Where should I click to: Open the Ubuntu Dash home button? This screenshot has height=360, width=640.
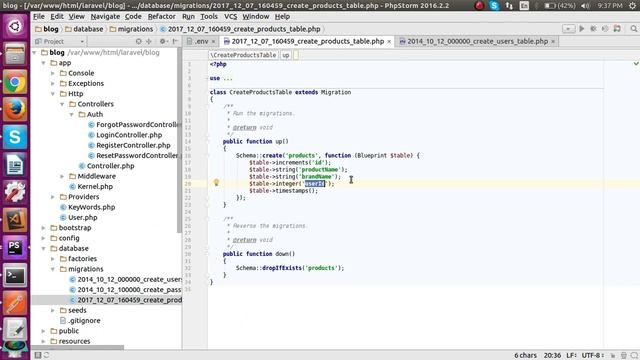click(15, 27)
